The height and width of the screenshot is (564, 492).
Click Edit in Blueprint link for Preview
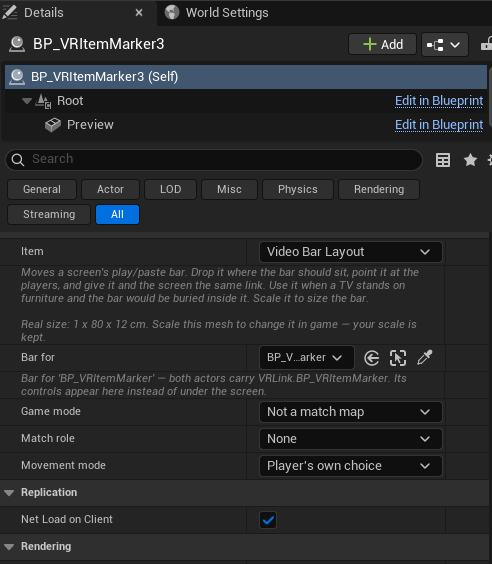pyautogui.click(x=439, y=125)
